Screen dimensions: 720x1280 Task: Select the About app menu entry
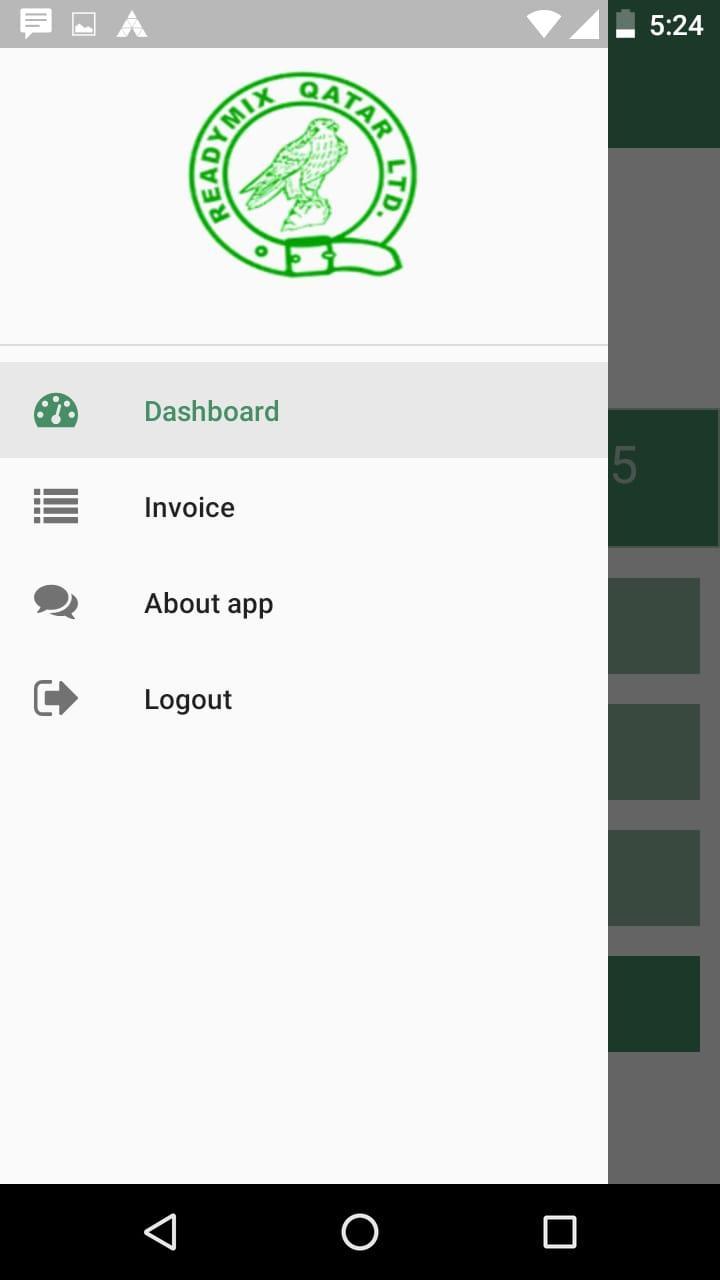pos(304,603)
